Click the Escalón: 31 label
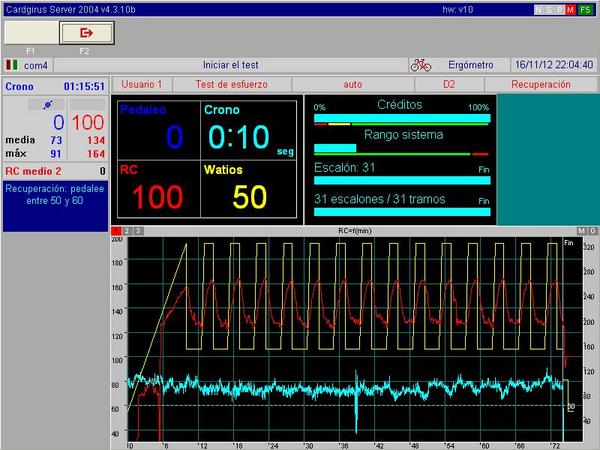Viewport: 600px width, 450px height. coord(344,168)
